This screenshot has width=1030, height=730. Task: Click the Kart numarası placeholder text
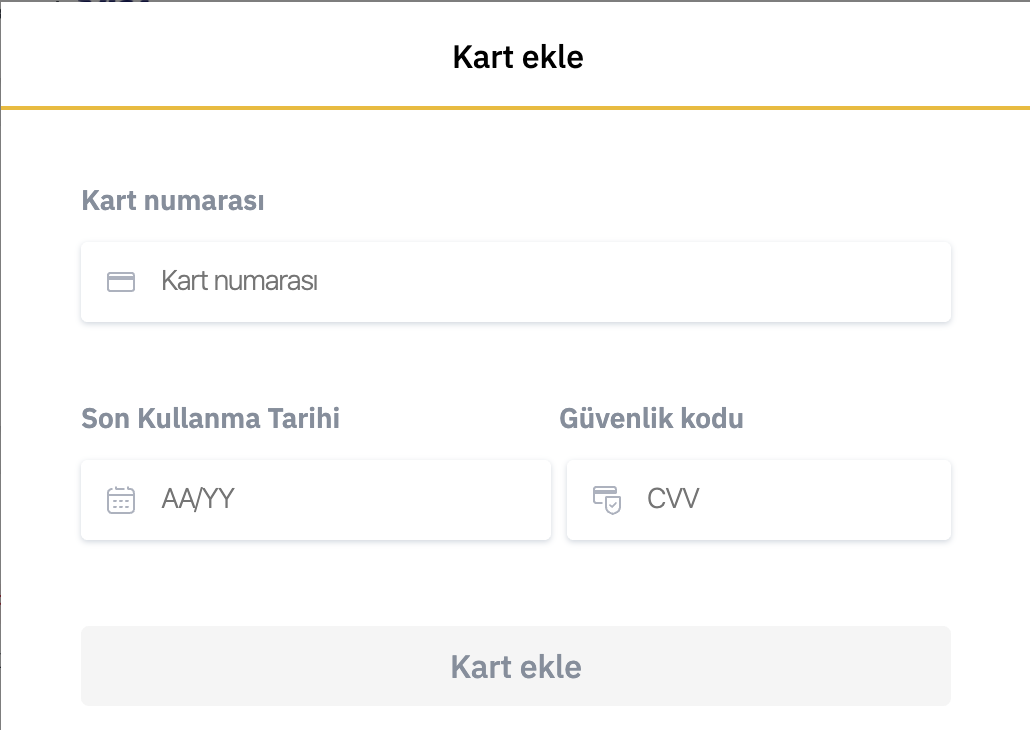point(239,282)
